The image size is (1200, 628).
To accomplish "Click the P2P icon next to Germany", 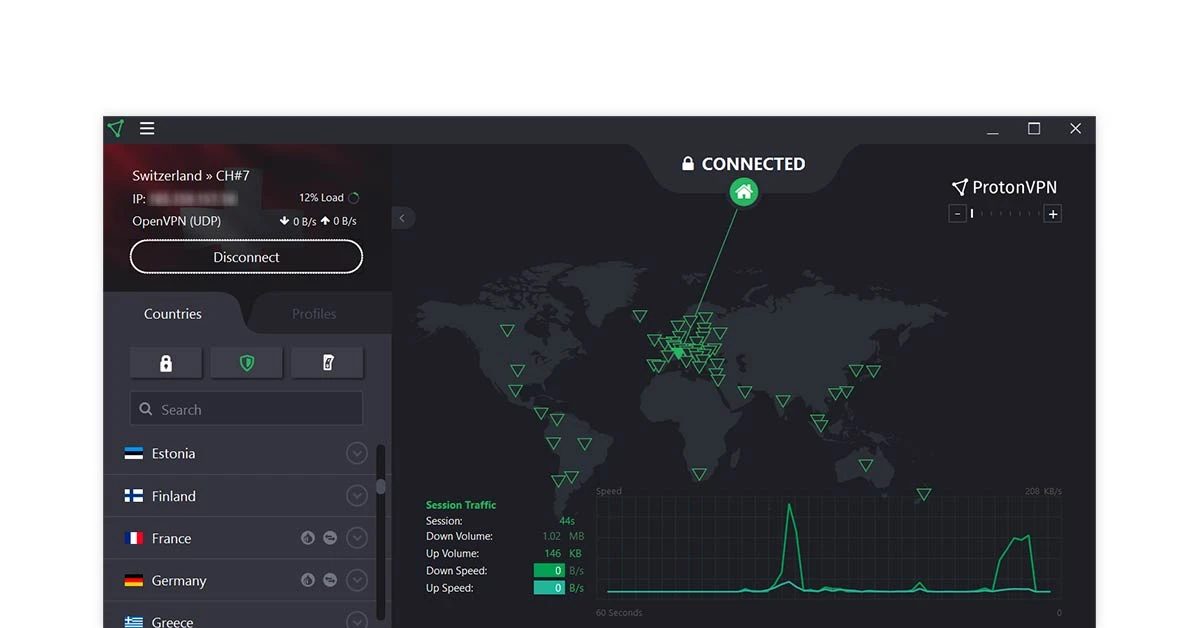I will (x=329, y=579).
